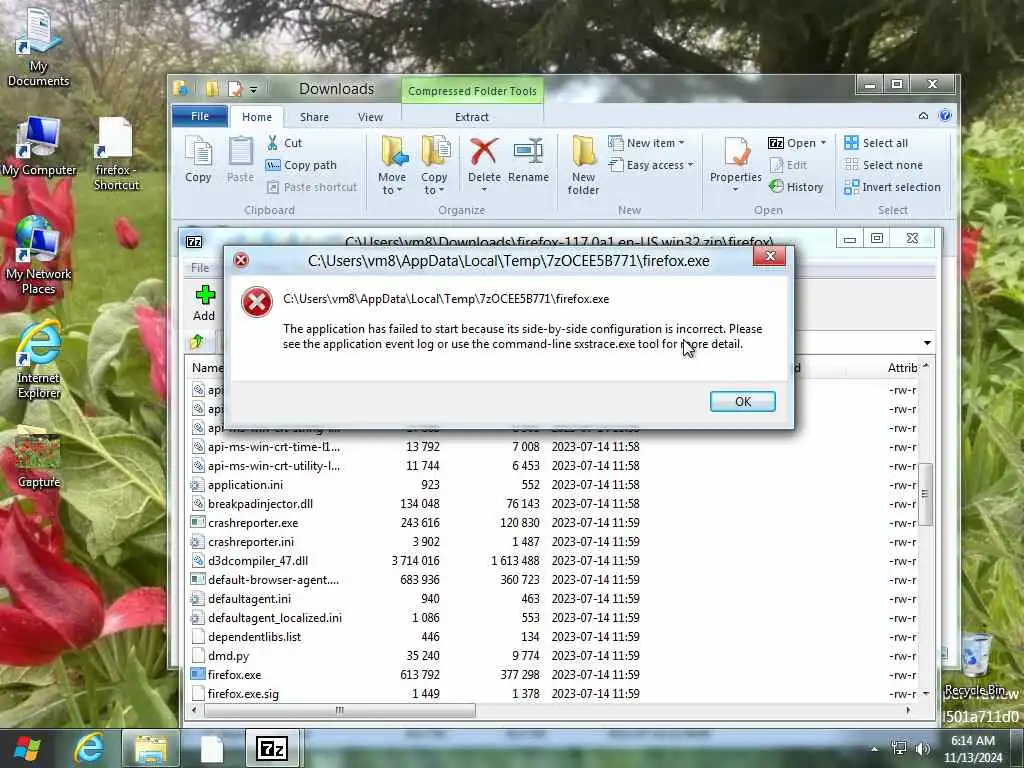Select crashreporter.exe in the list
Viewport: 1024px width, 768px height.
pos(253,523)
